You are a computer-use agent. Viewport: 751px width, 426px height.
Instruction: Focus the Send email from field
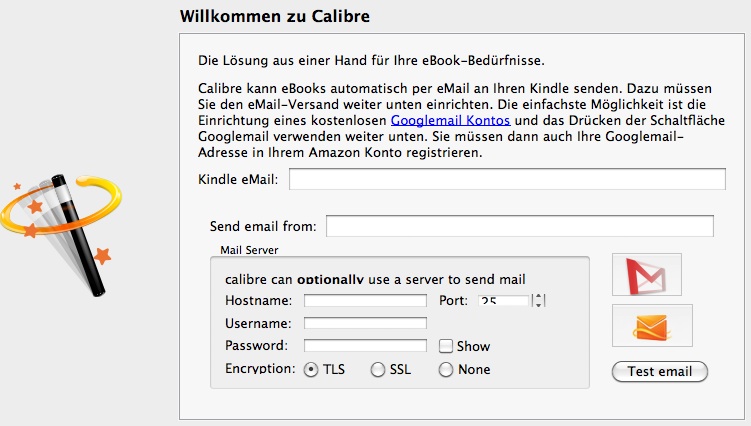[x=519, y=226]
